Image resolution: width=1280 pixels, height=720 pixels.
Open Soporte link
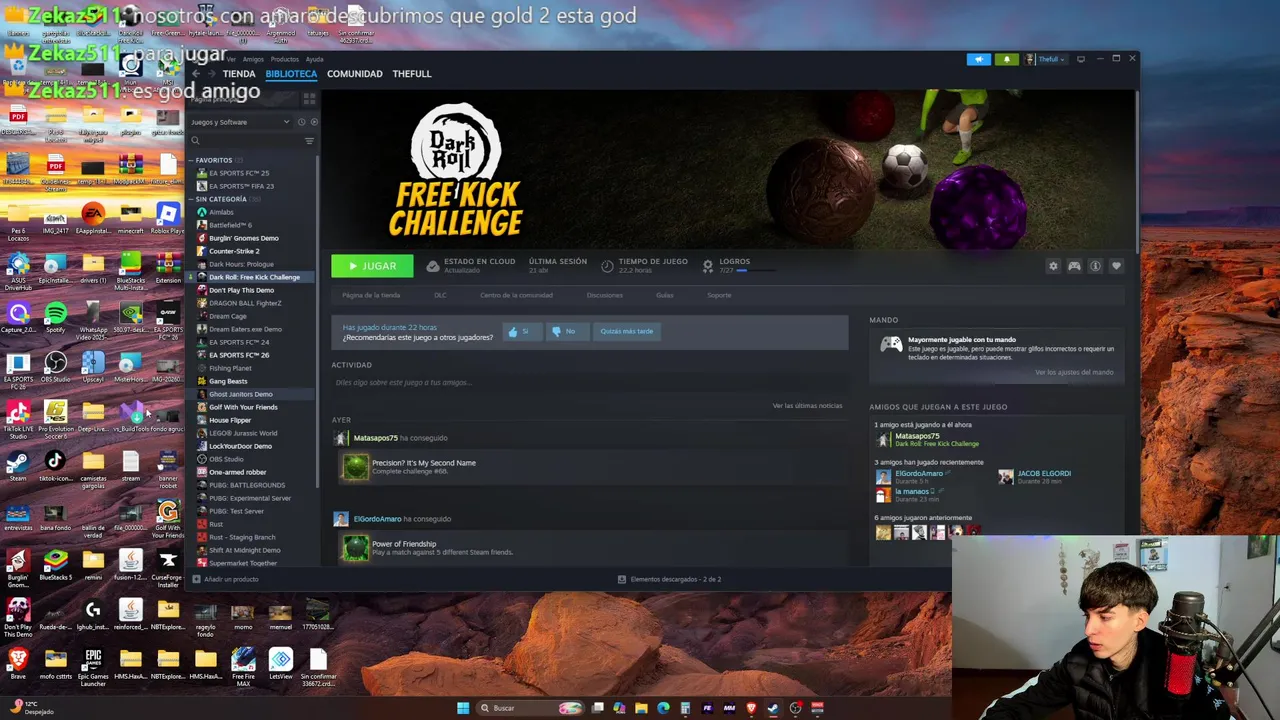click(719, 295)
